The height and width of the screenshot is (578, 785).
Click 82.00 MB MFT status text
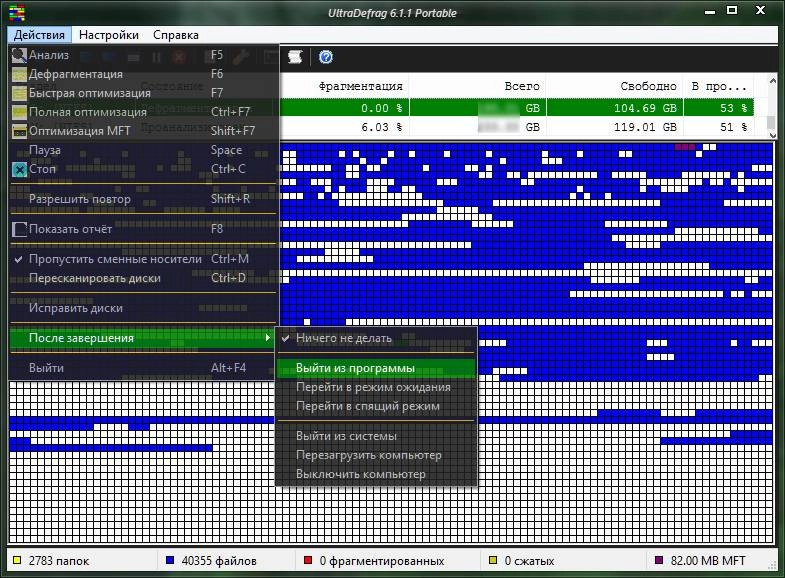point(708,561)
